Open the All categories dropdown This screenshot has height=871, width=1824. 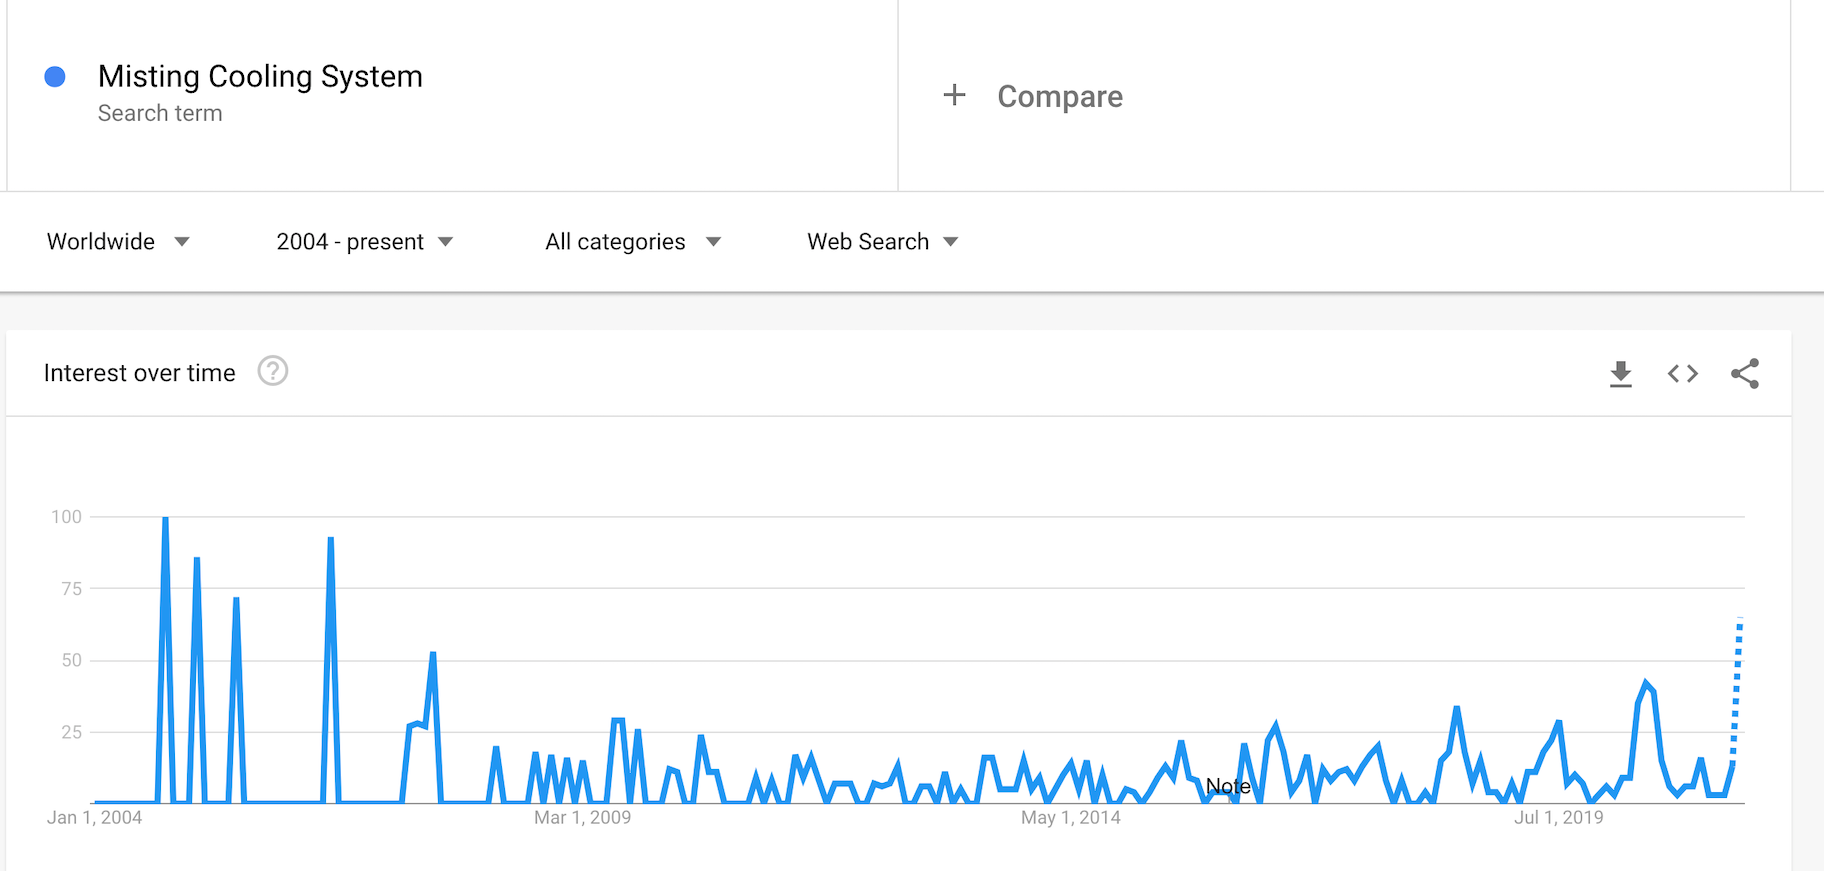click(632, 242)
